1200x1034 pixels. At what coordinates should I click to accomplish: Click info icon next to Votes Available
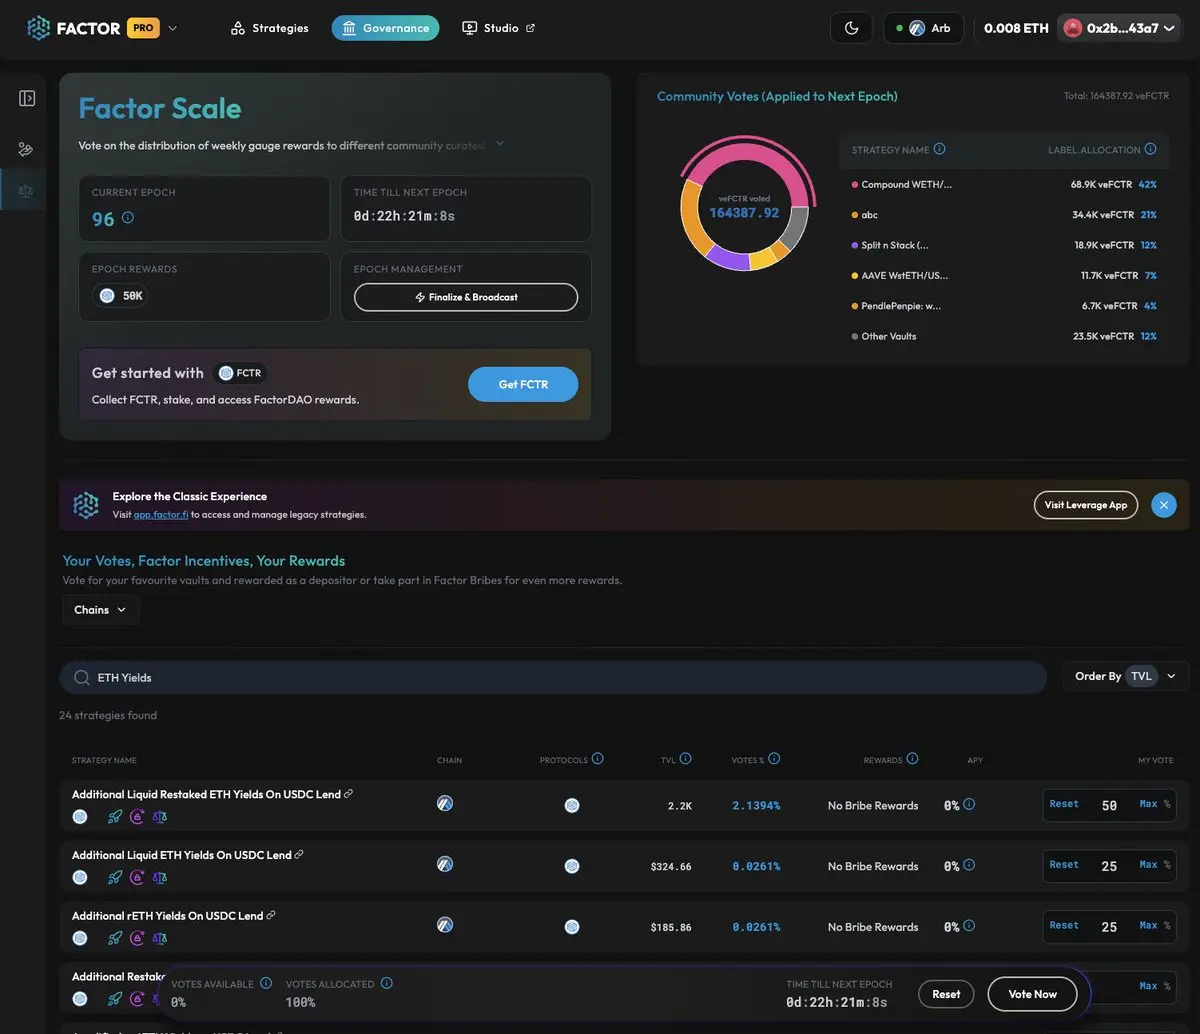tap(266, 983)
